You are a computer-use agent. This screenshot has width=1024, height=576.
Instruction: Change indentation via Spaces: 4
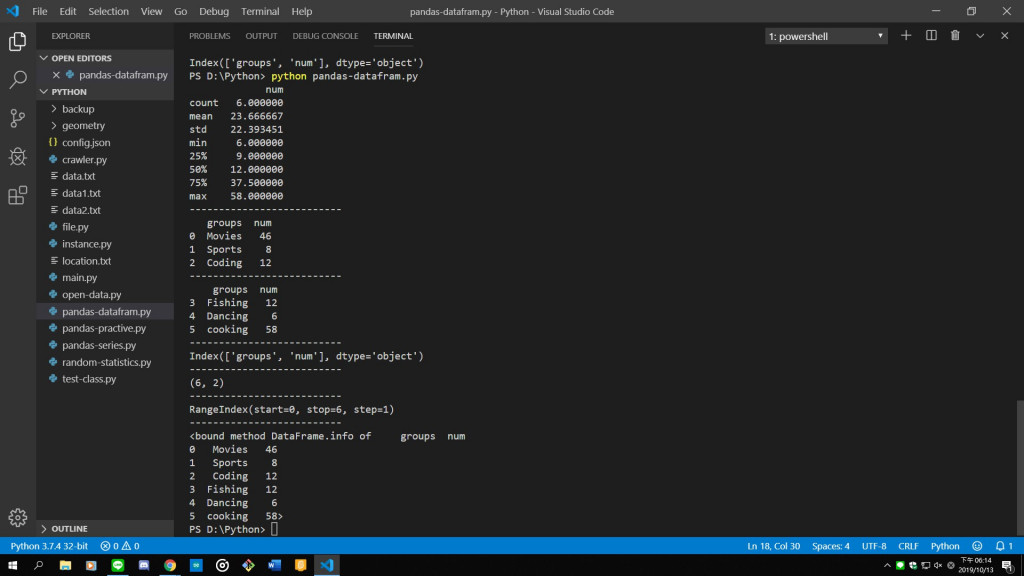[831, 546]
